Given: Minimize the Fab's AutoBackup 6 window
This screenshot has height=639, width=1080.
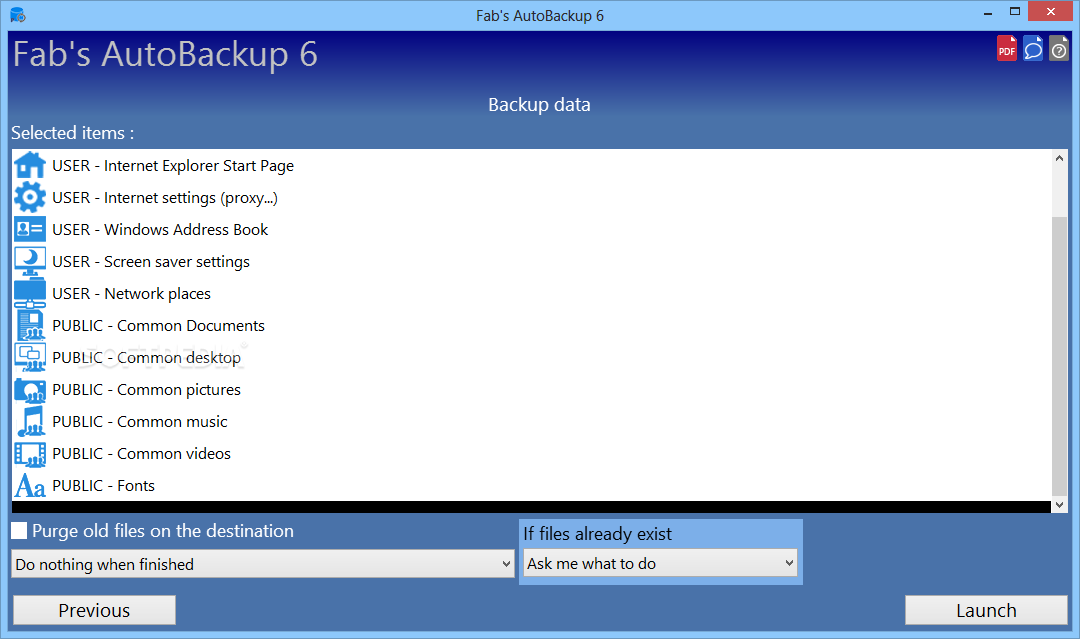Looking at the screenshot, I should coord(988,12).
